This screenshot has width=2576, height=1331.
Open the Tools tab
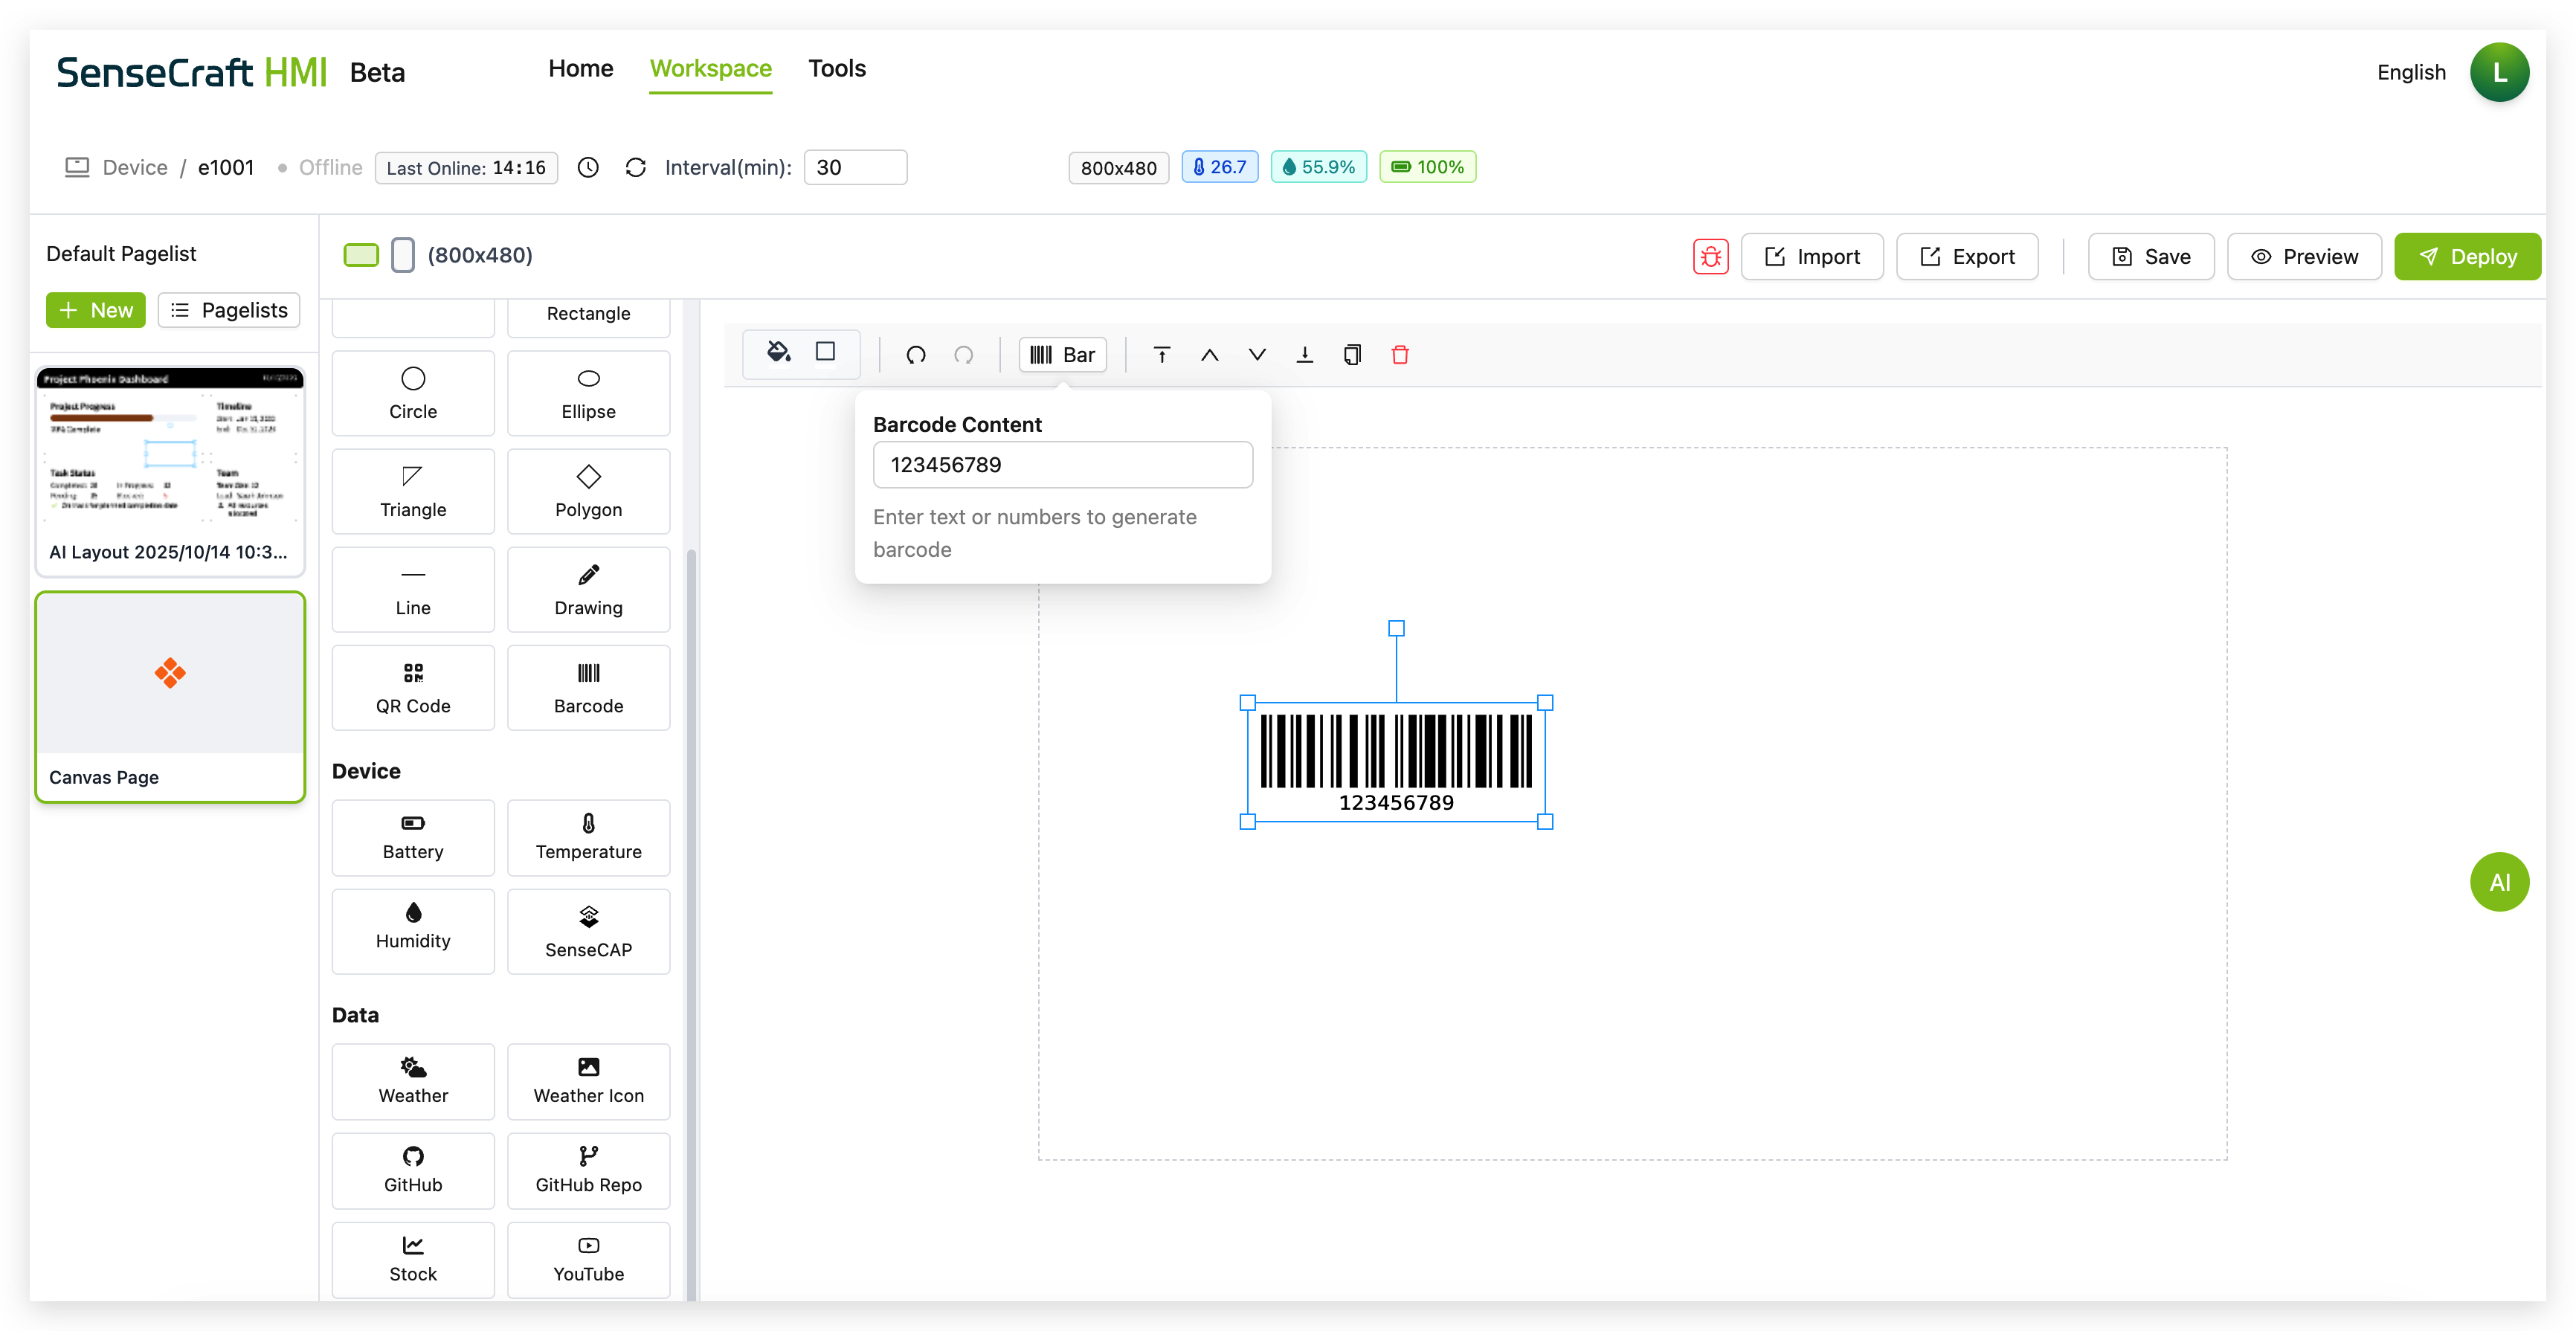(x=837, y=68)
